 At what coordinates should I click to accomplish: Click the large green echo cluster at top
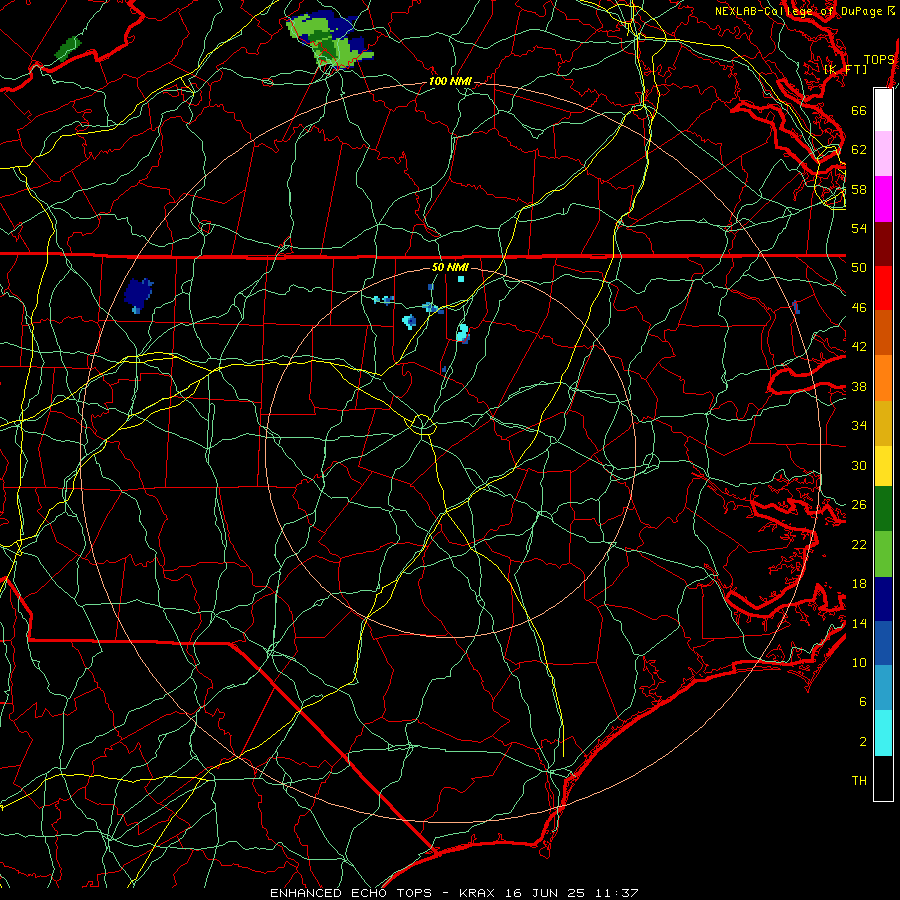click(330, 39)
